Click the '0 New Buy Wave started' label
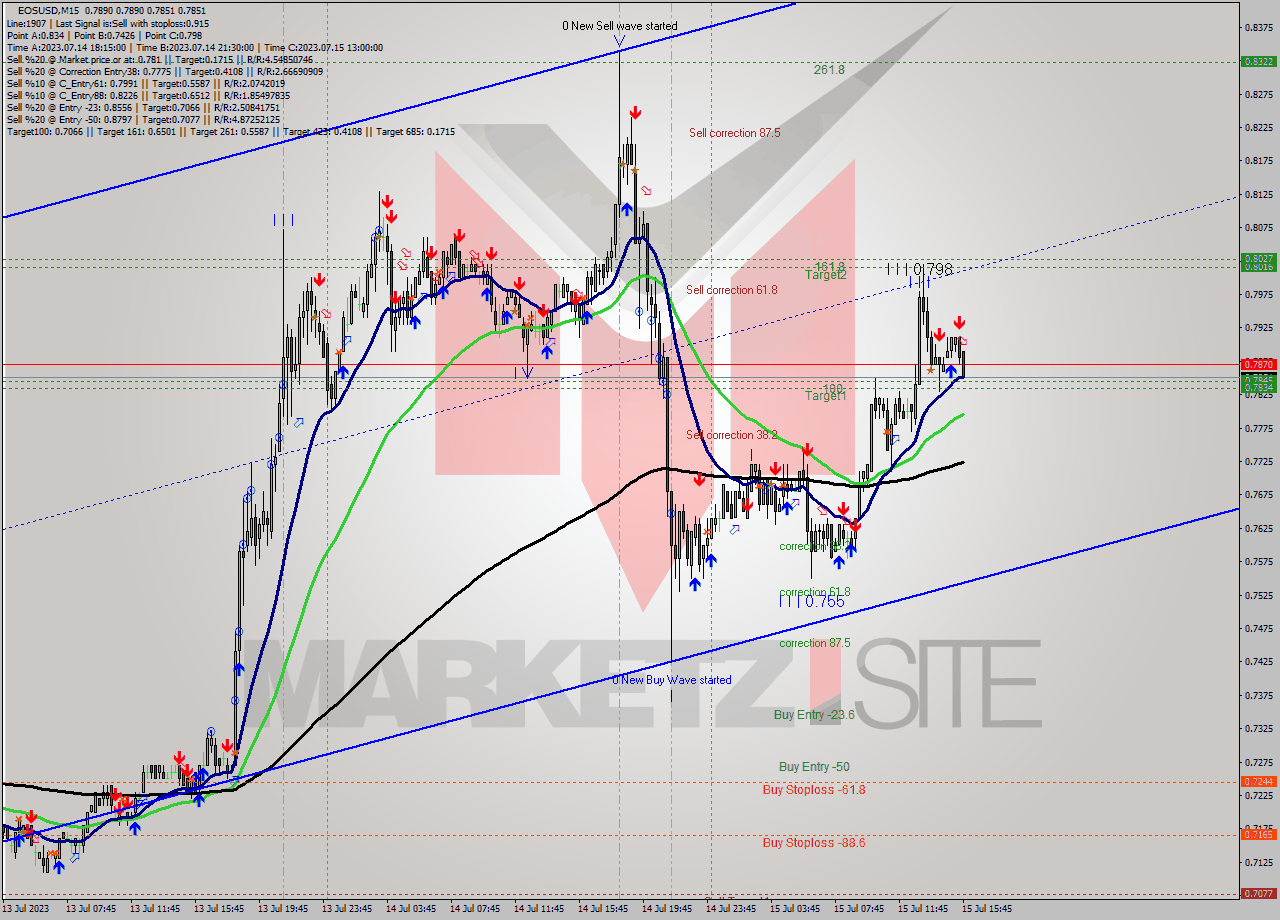 tap(672, 680)
